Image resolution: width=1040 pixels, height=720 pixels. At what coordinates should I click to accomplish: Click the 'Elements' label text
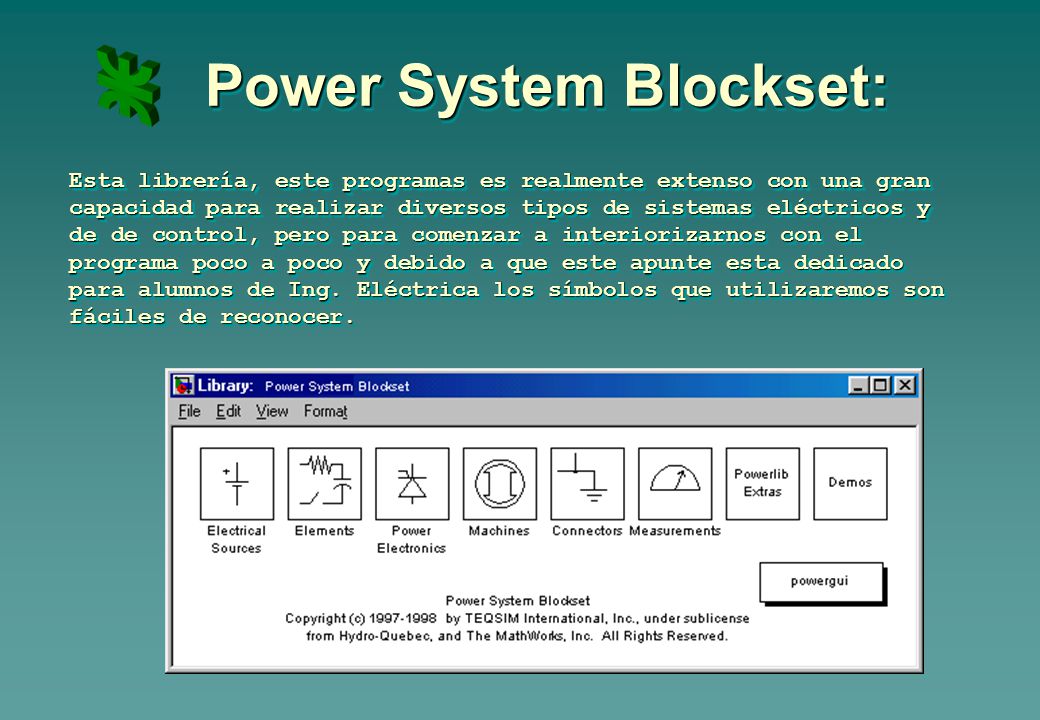tap(324, 530)
